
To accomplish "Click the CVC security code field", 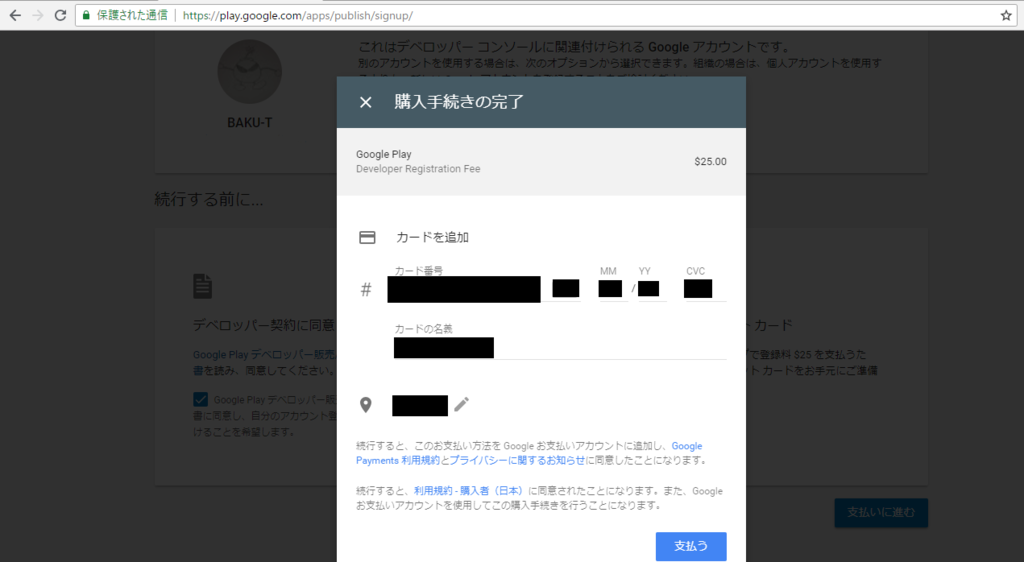I will click(705, 290).
